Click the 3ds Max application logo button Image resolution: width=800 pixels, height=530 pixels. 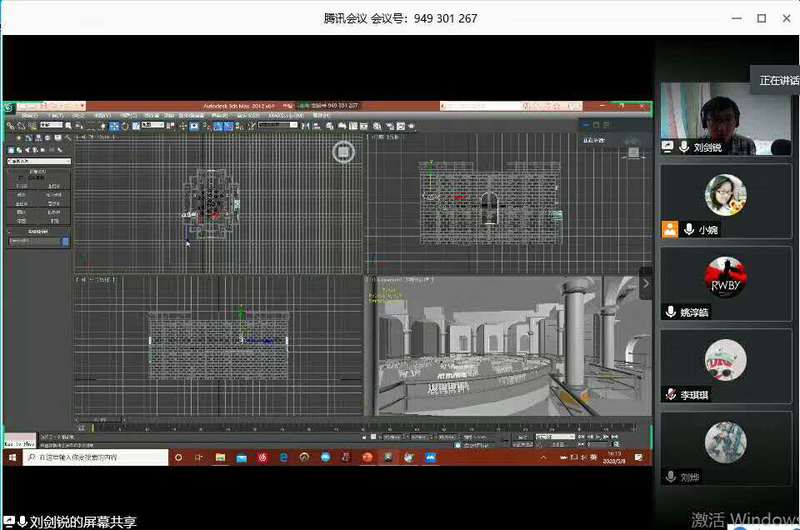coord(10,106)
